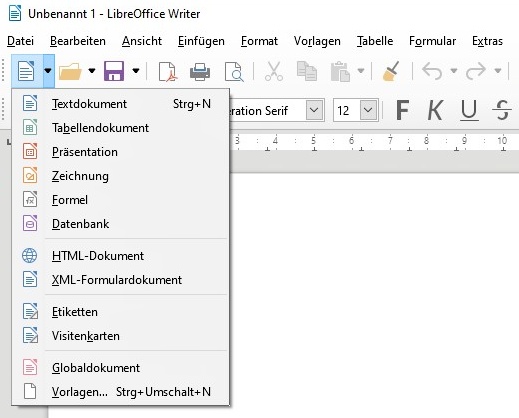Open Vorlagen... template manager entry
This screenshot has width=519, height=418.
[x=121, y=392]
